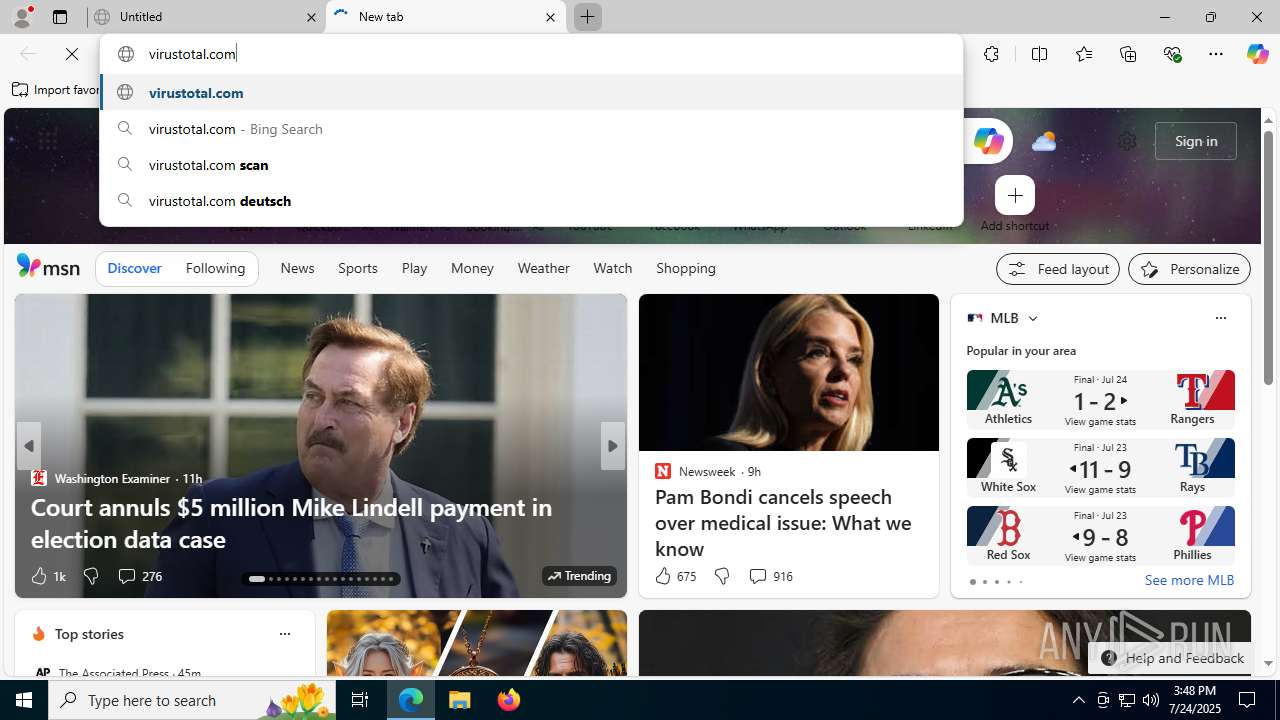
Task: Open page settings gear icon
Action: 1127,141
